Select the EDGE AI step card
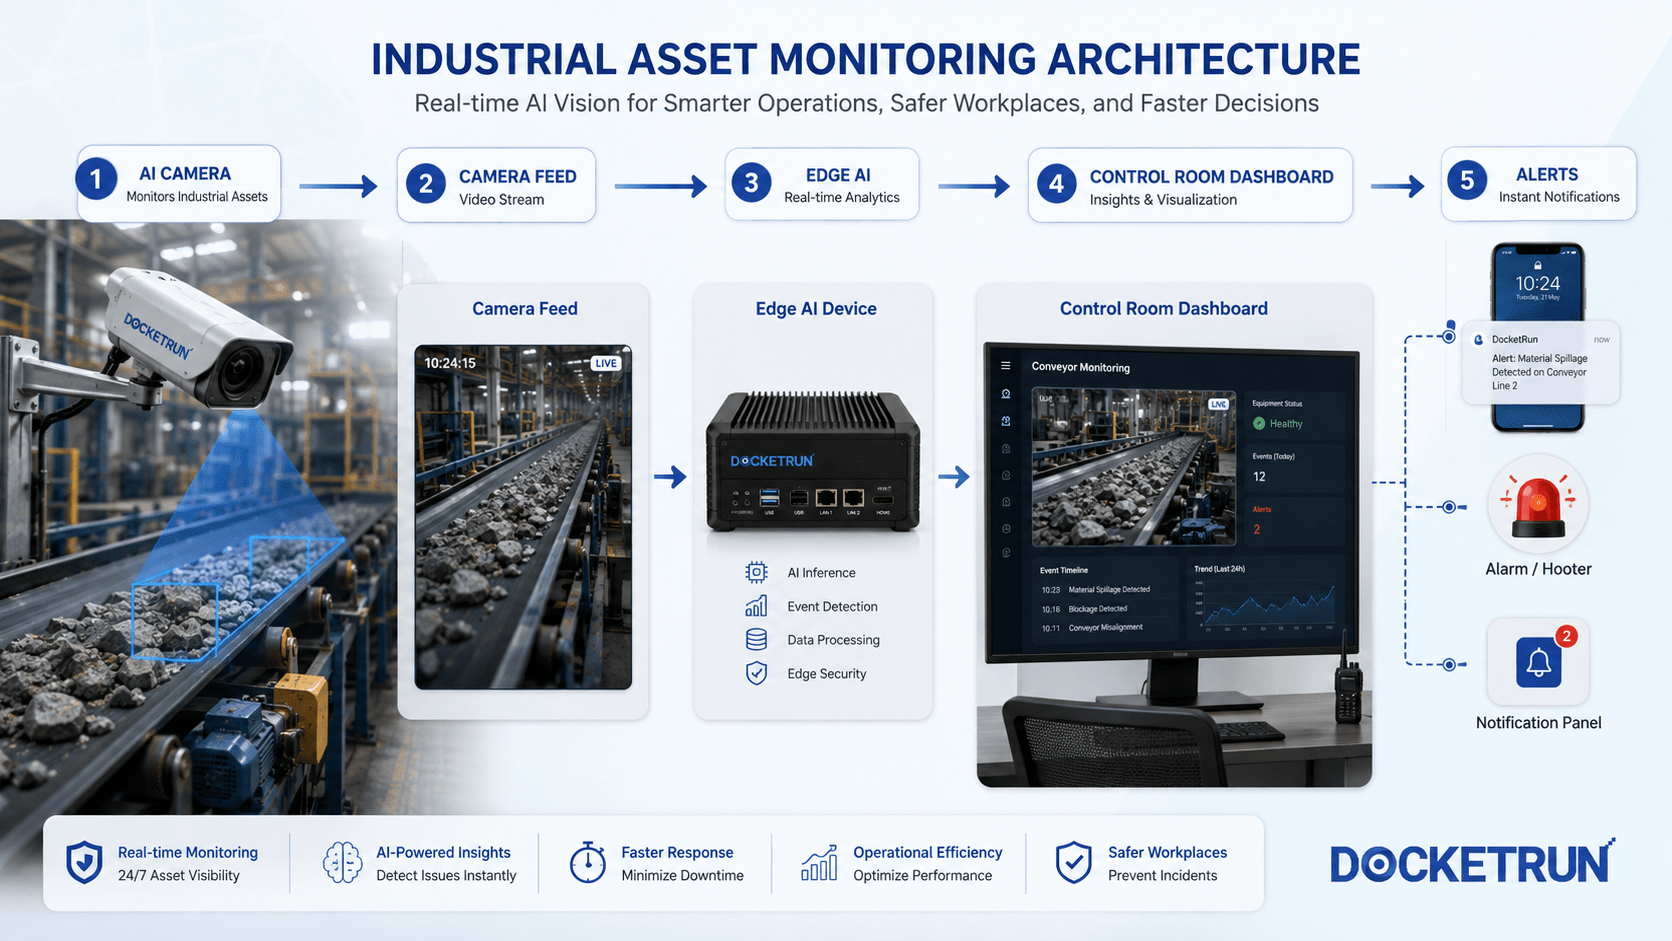 [822, 185]
